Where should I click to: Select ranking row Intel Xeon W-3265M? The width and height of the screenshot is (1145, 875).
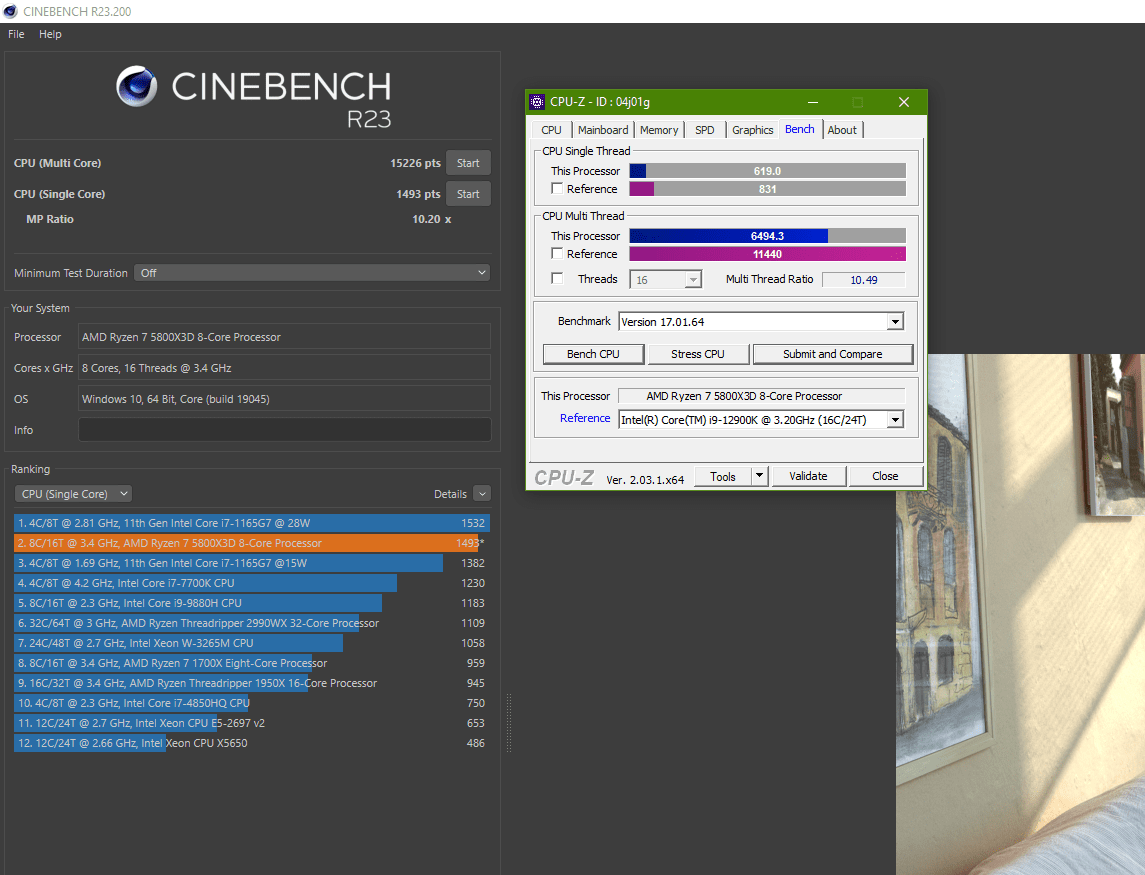tap(251, 643)
